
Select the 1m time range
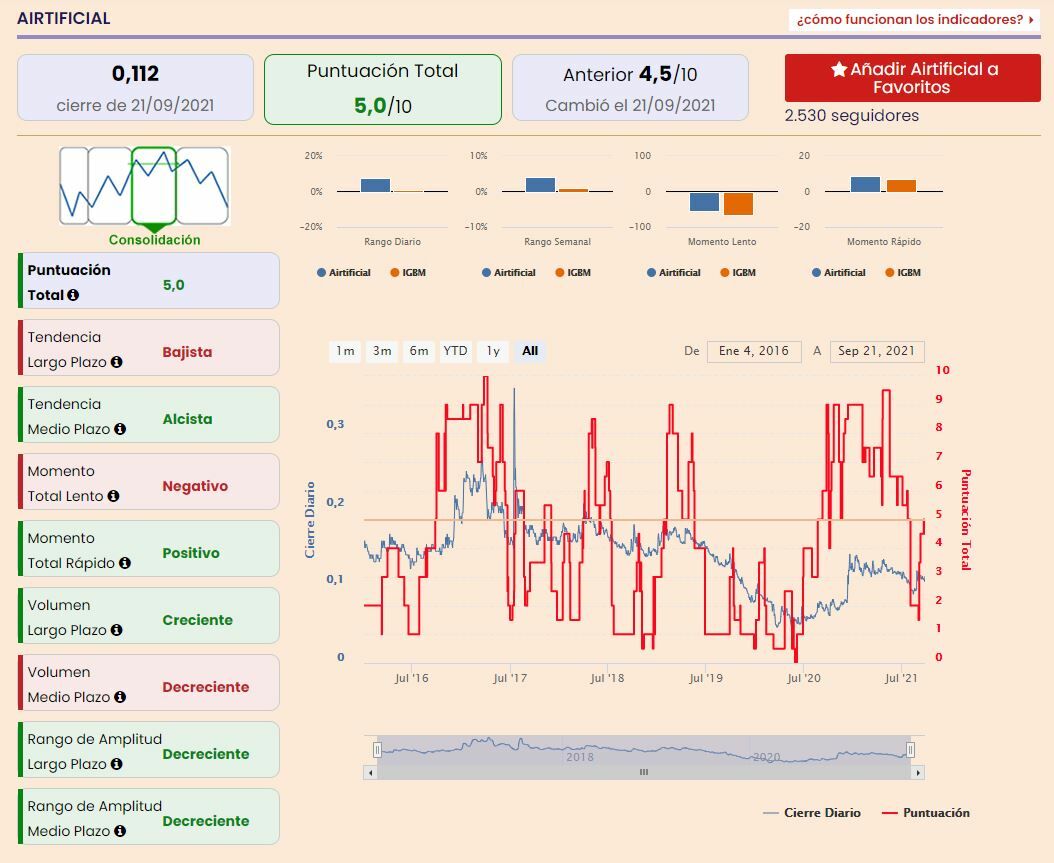(x=346, y=351)
